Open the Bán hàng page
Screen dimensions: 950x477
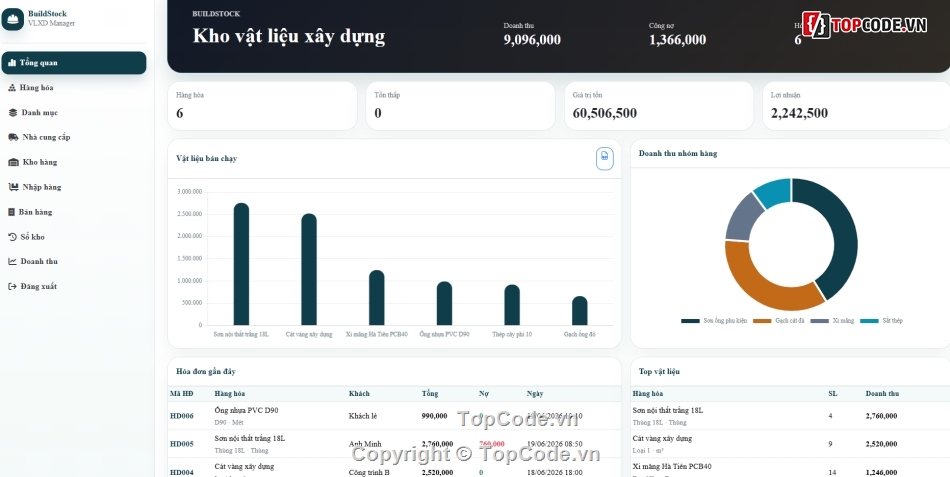point(74,212)
